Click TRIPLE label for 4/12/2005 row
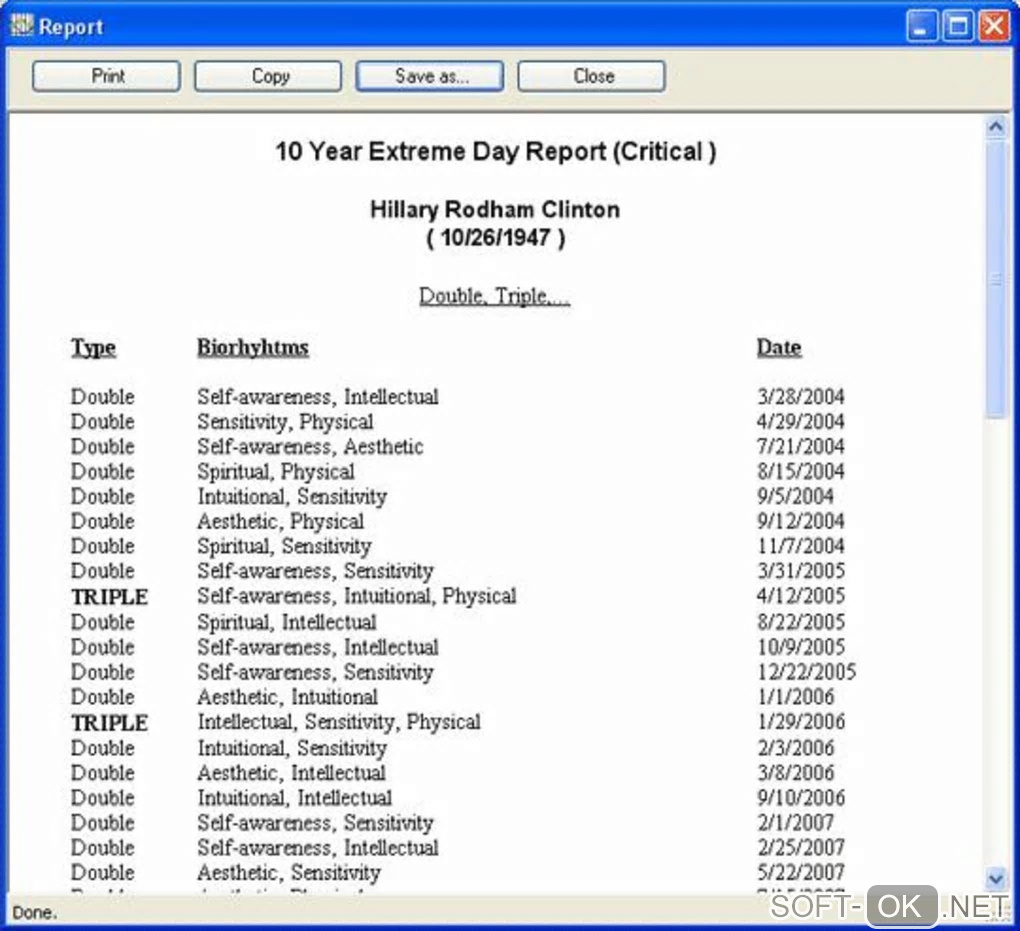The image size is (1020, 931). 109,597
